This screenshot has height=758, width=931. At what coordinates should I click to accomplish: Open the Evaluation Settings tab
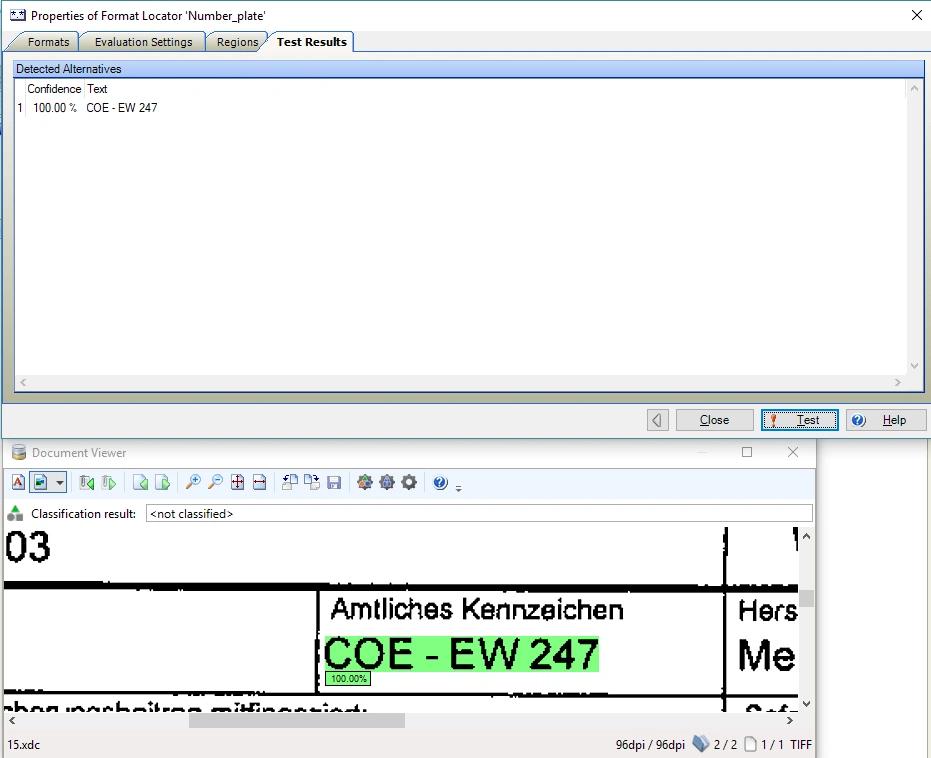pos(143,42)
